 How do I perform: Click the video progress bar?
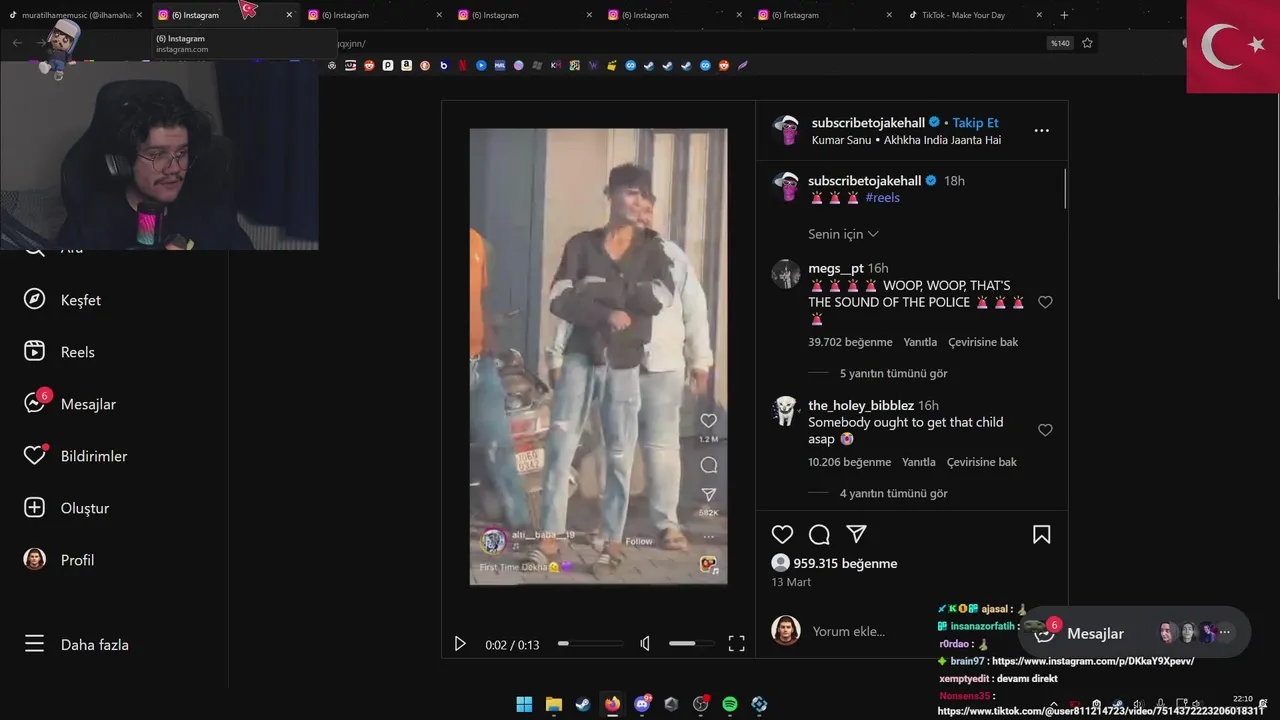click(590, 644)
